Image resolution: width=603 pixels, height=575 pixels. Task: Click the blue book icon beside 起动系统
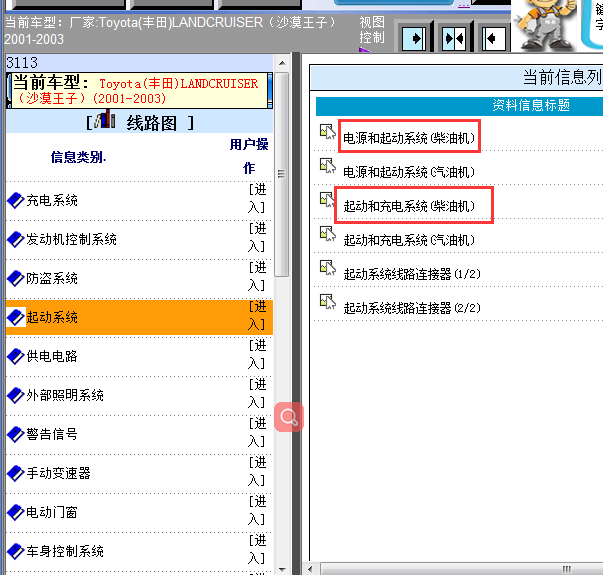point(16,317)
